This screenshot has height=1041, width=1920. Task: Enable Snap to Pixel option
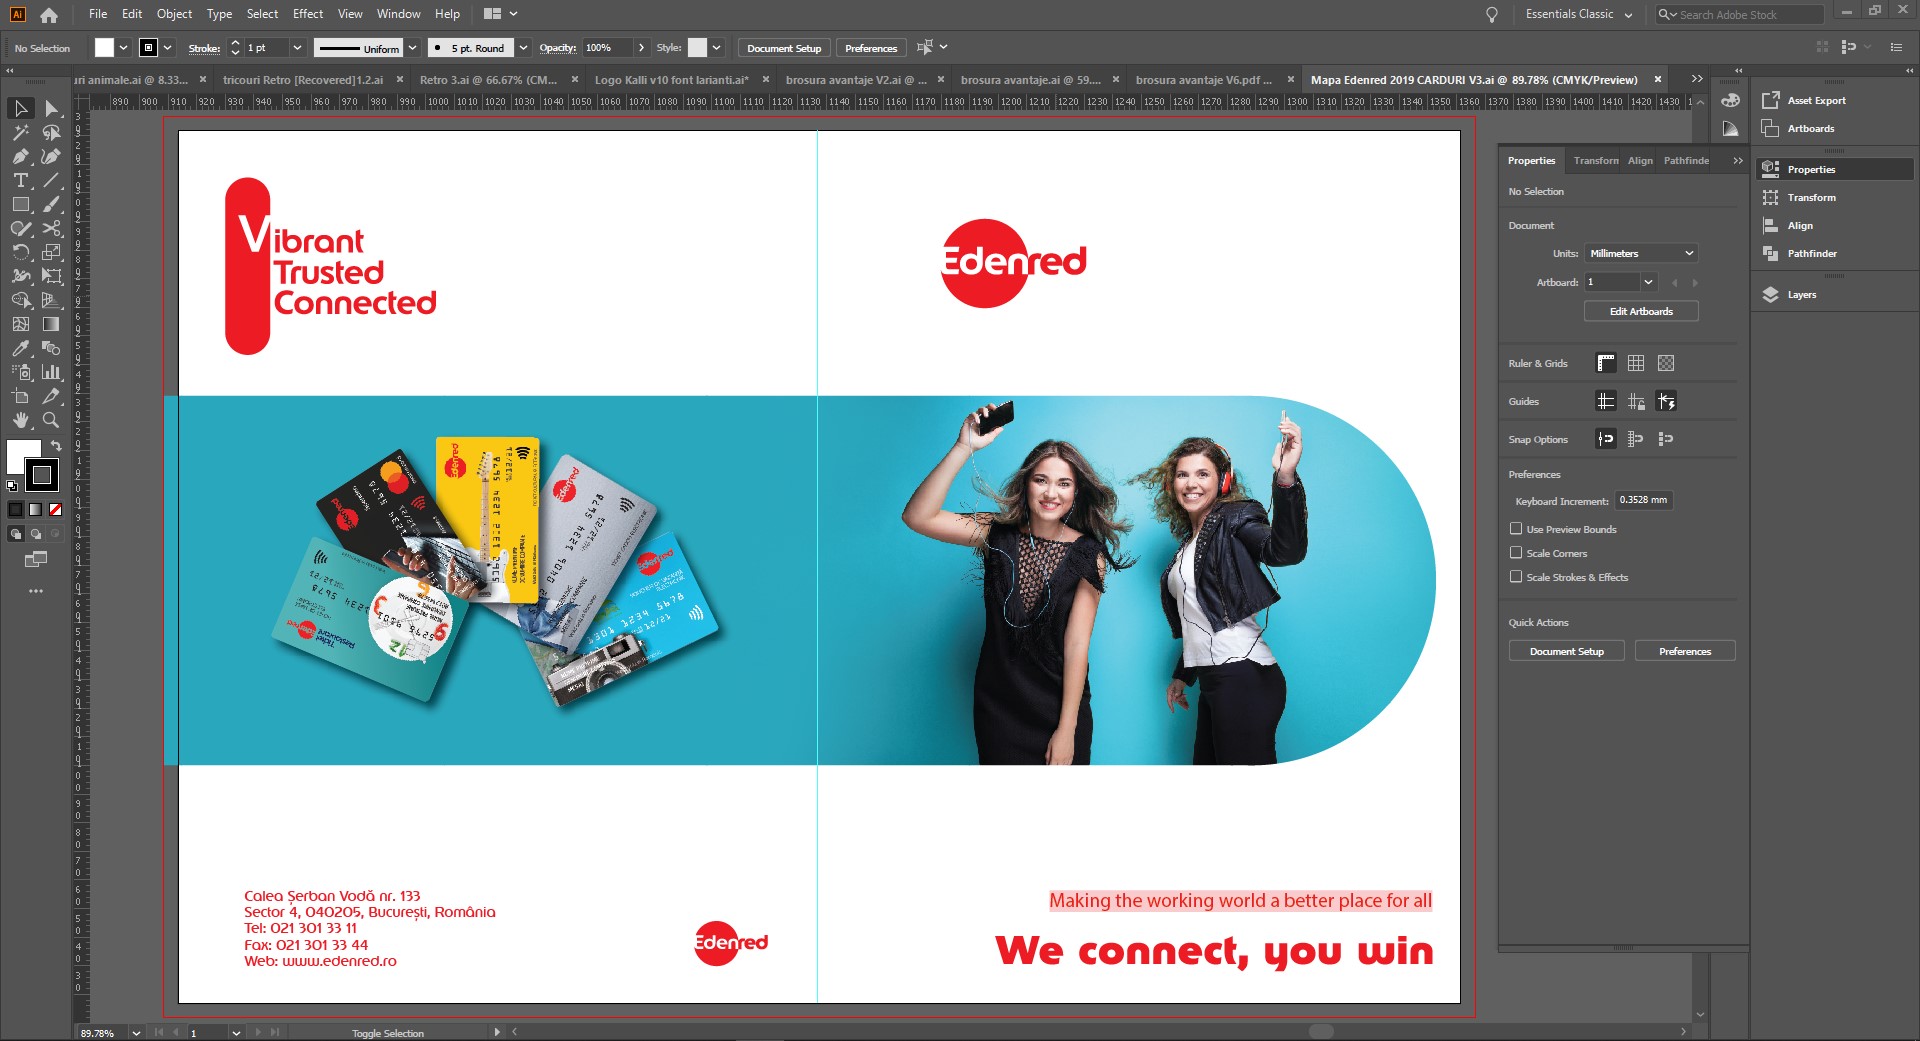coord(1665,439)
